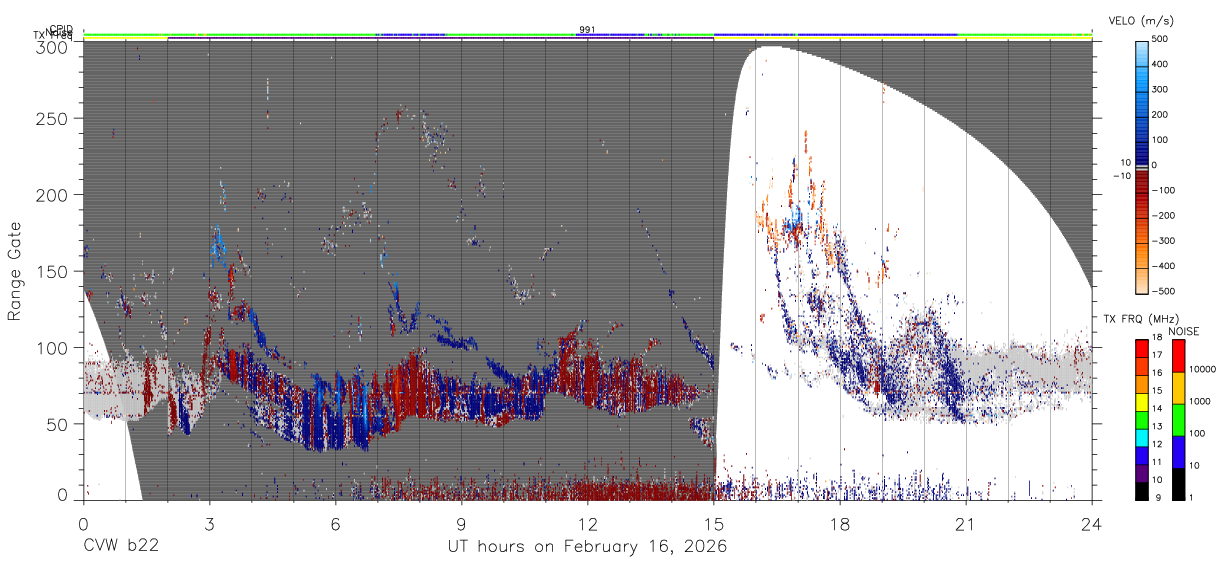
Task: Click the "250" tick on Range Gate axis
Action: point(53,119)
